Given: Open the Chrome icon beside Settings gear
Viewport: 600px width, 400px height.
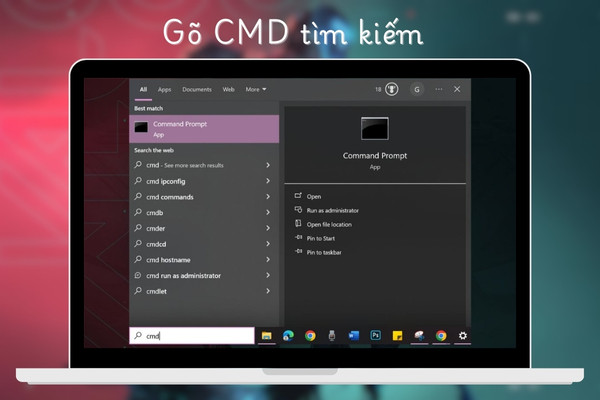Looking at the screenshot, I should point(441,336).
